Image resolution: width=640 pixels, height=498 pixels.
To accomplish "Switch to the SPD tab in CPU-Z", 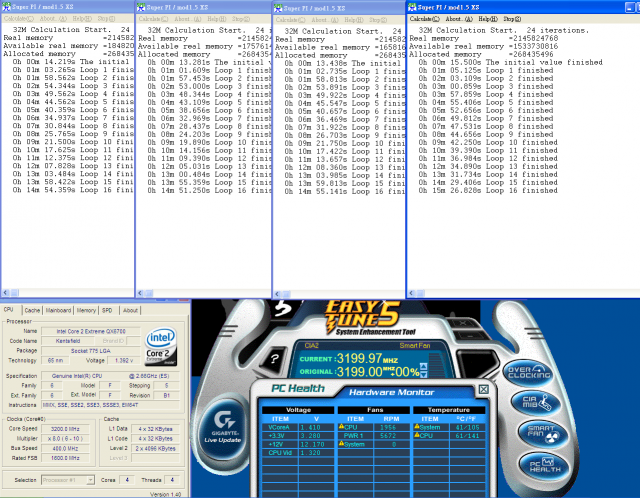I will pos(107,310).
